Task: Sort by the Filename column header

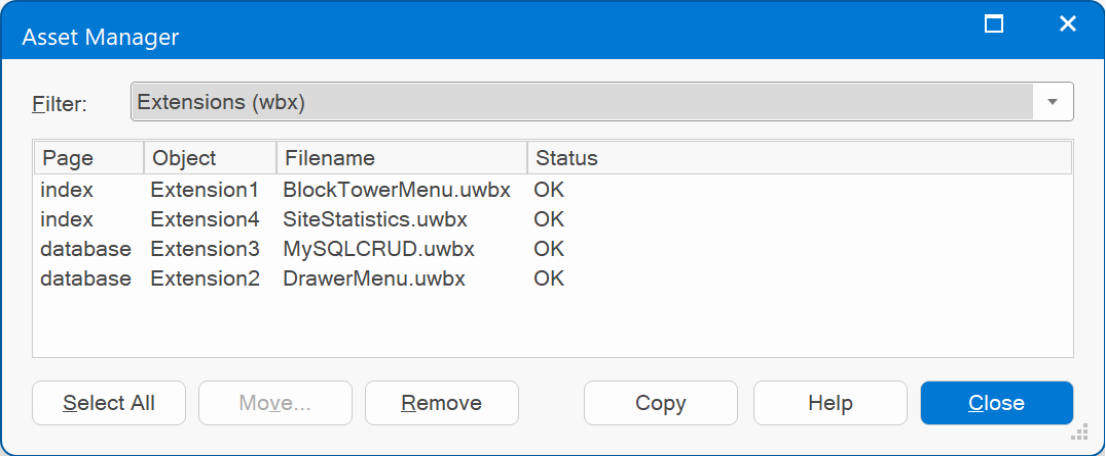Action: point(402,158)
